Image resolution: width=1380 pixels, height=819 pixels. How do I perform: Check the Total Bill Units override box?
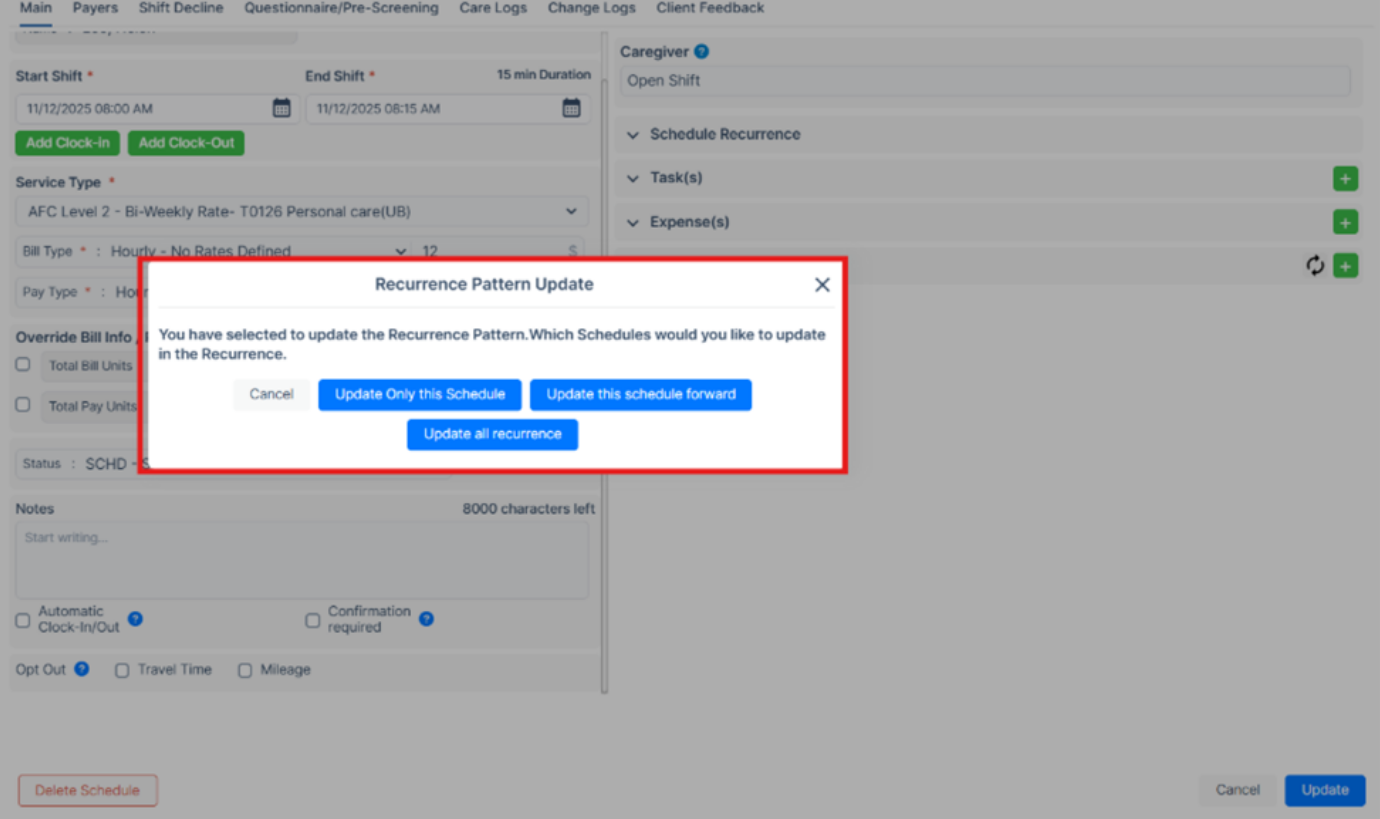[x=22, y=366]
